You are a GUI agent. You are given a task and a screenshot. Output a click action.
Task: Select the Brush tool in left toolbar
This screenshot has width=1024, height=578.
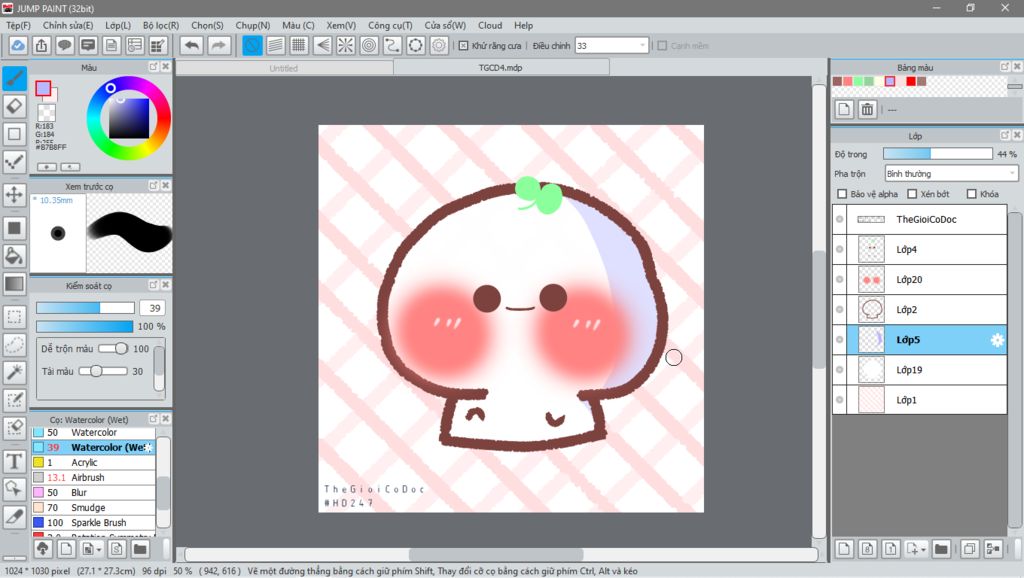pos(14,78)
